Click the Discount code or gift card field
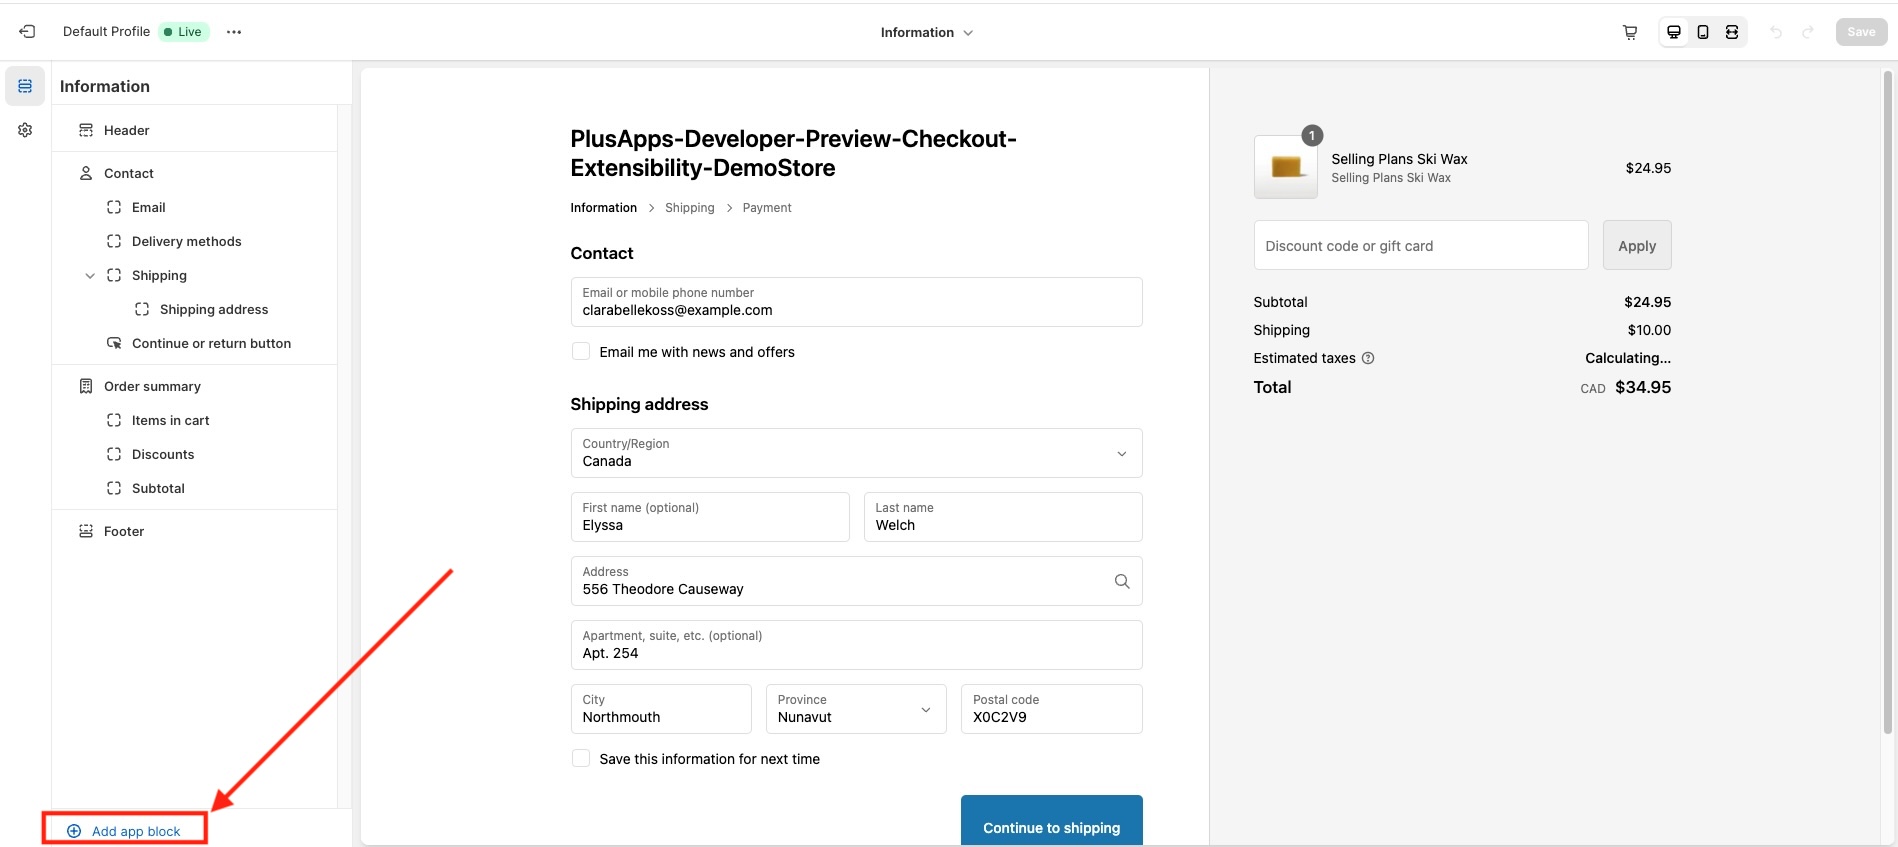Image resolution: width=1898 pixels, height=847 pixels. click(1420, 246)
